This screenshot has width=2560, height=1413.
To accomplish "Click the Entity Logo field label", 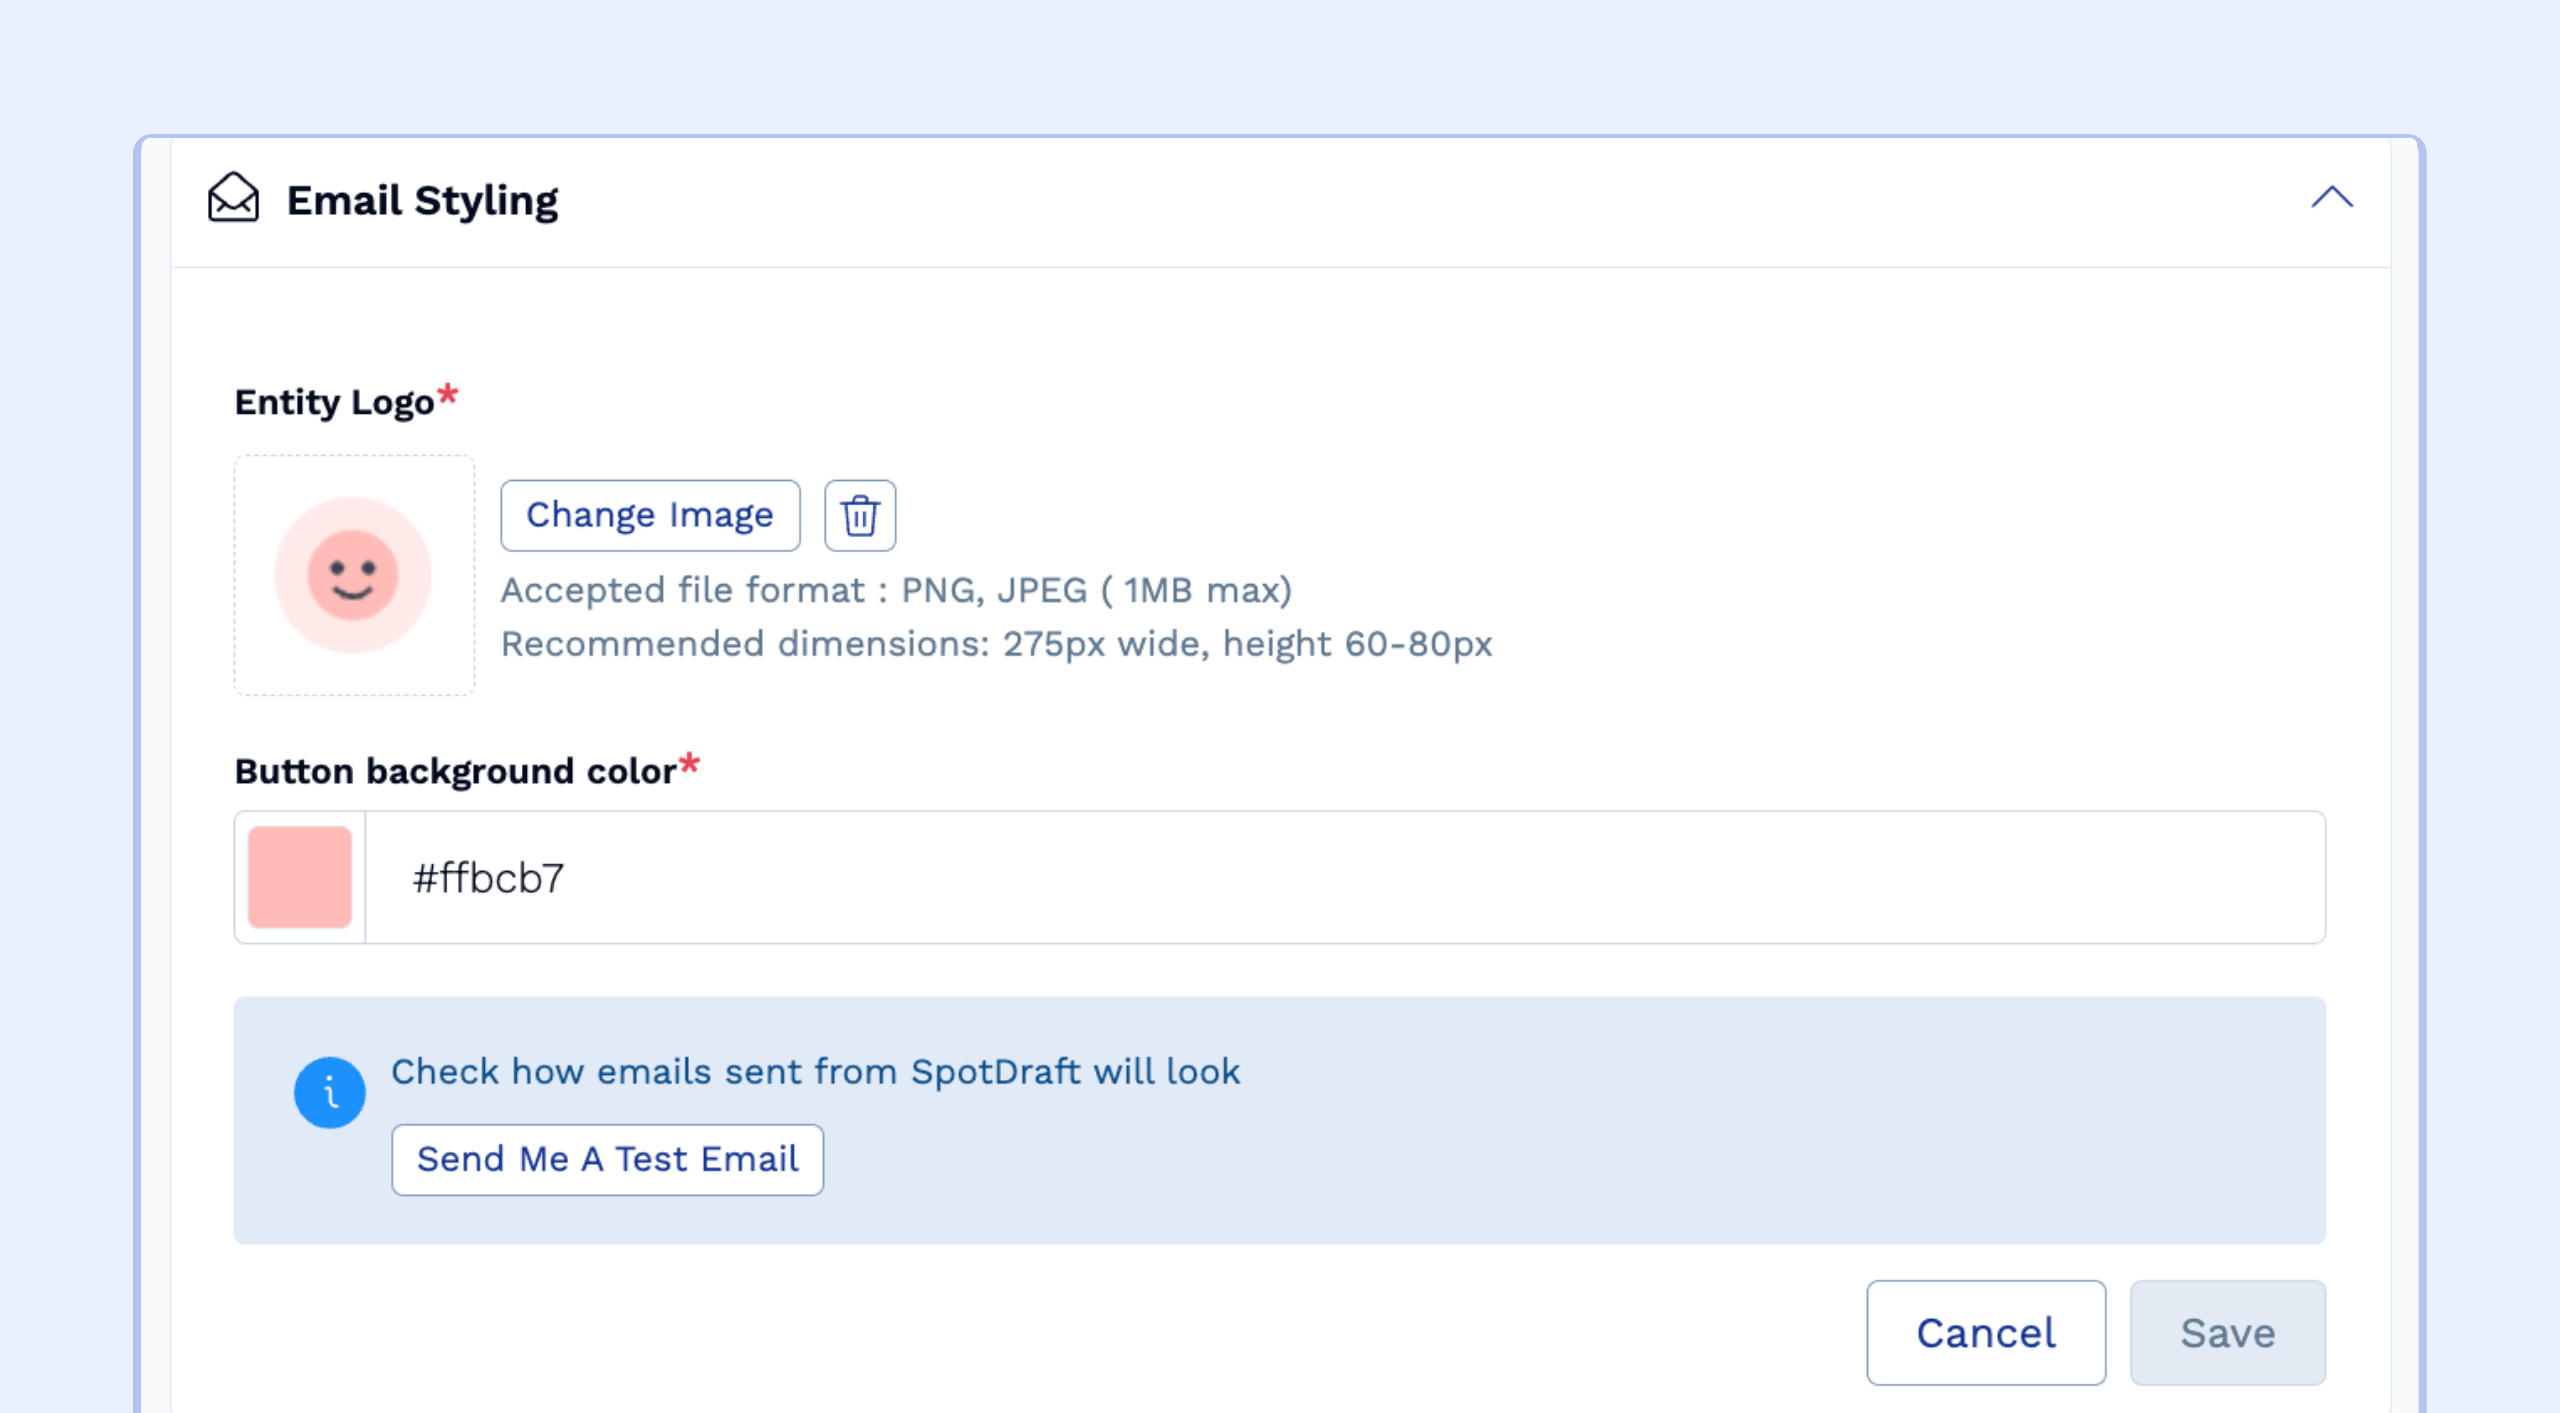I will [334, 402].
